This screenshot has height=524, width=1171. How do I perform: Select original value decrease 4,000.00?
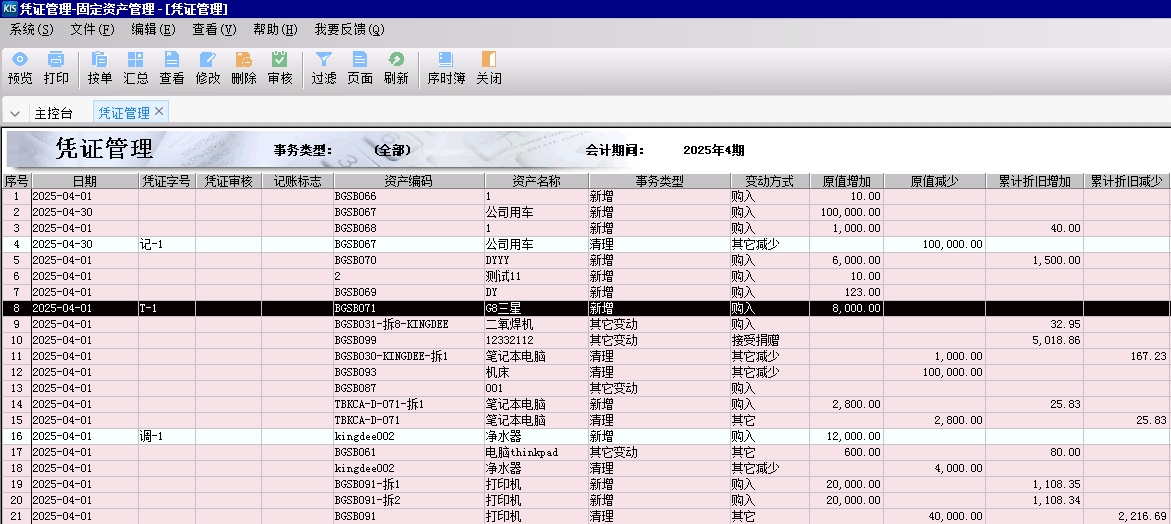[934, 469]
